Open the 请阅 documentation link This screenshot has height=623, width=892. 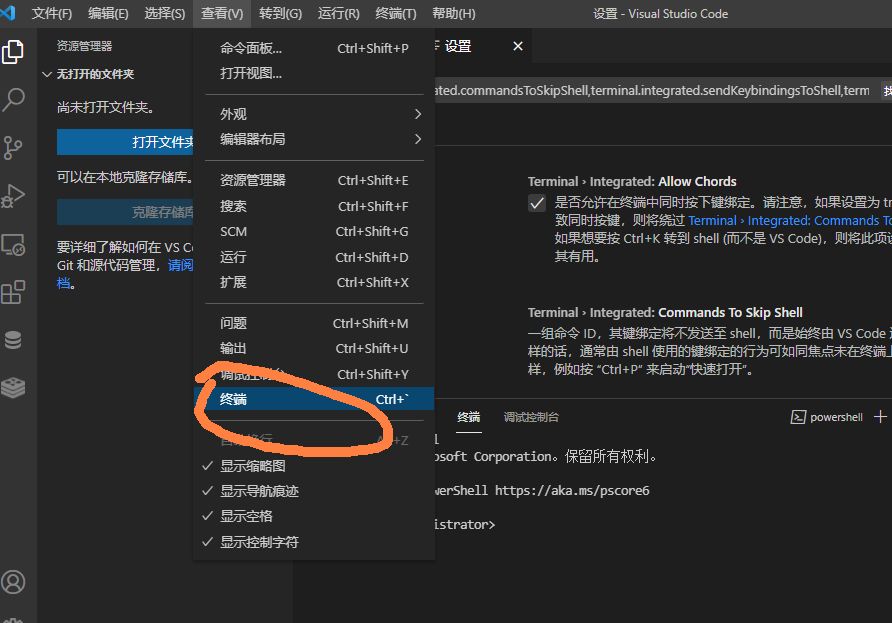click(180, 265)
